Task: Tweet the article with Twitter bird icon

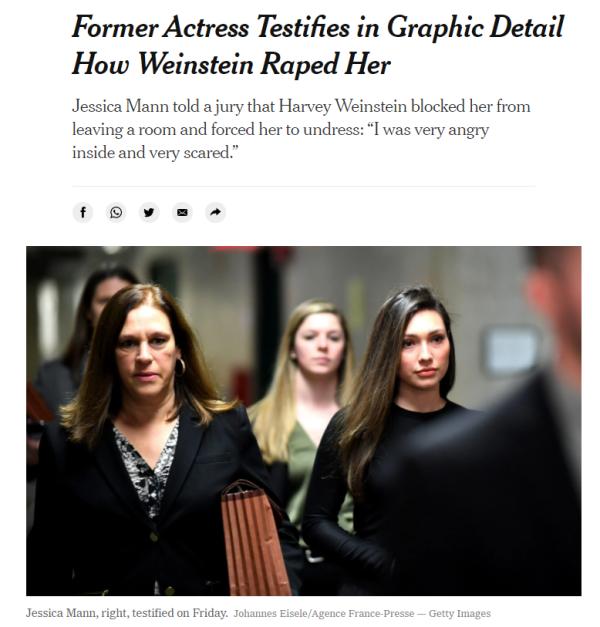Action: point(149,212)
